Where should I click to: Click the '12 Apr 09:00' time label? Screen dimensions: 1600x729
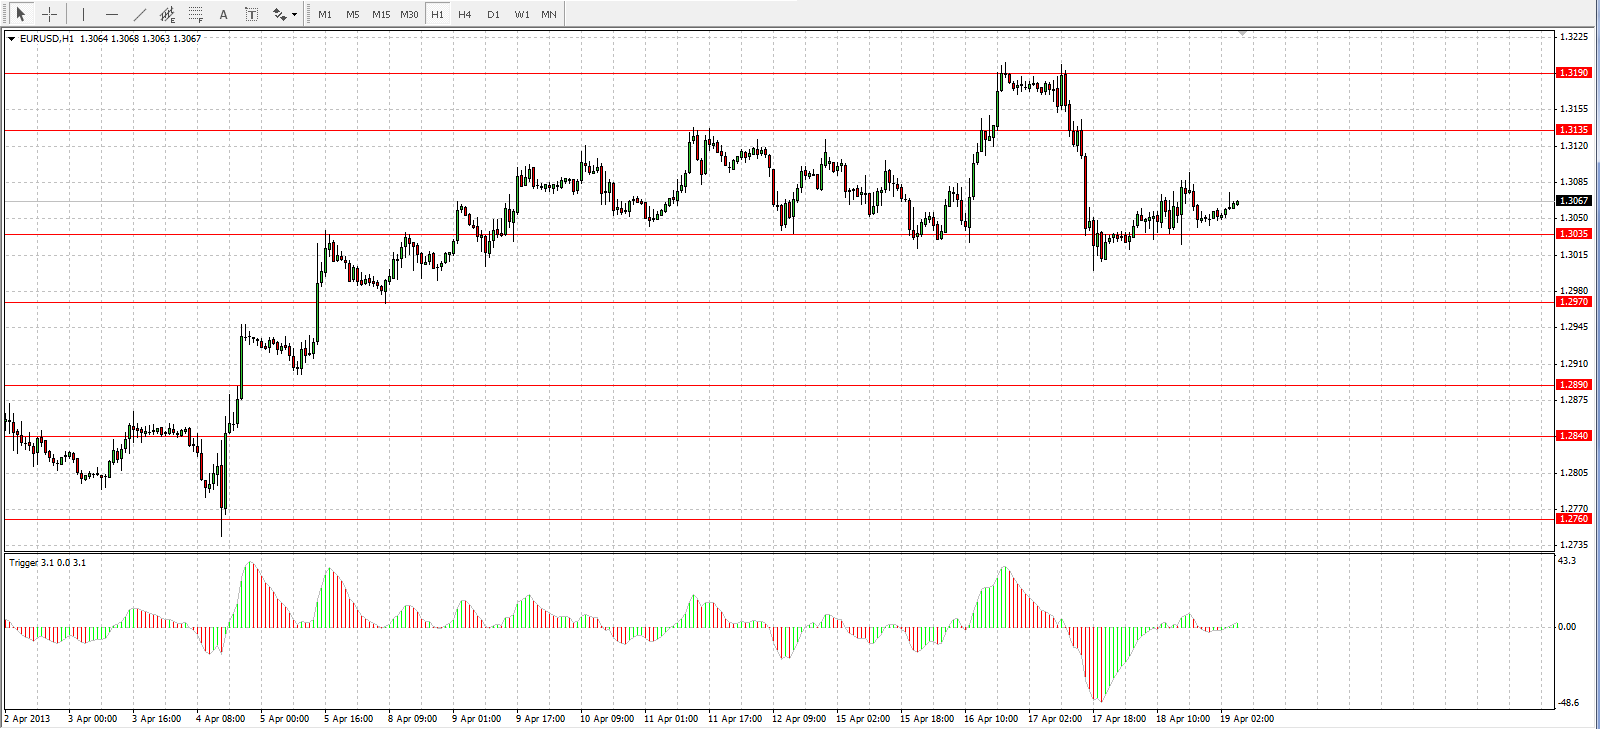click(799, 719)
